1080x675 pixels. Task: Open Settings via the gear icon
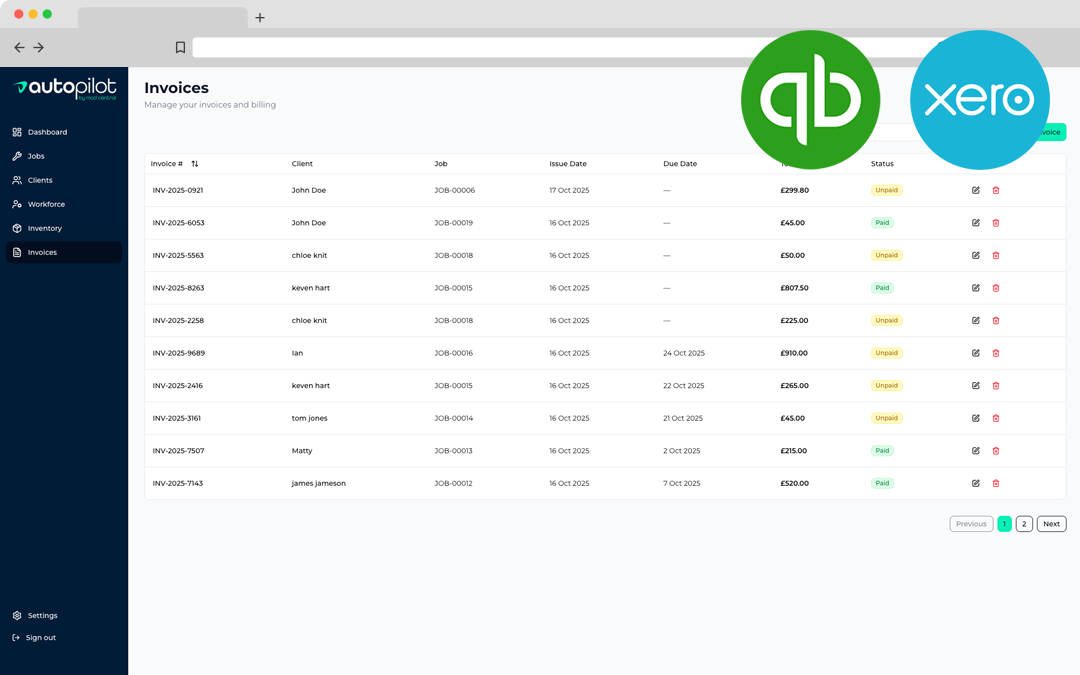coord(17,615)
